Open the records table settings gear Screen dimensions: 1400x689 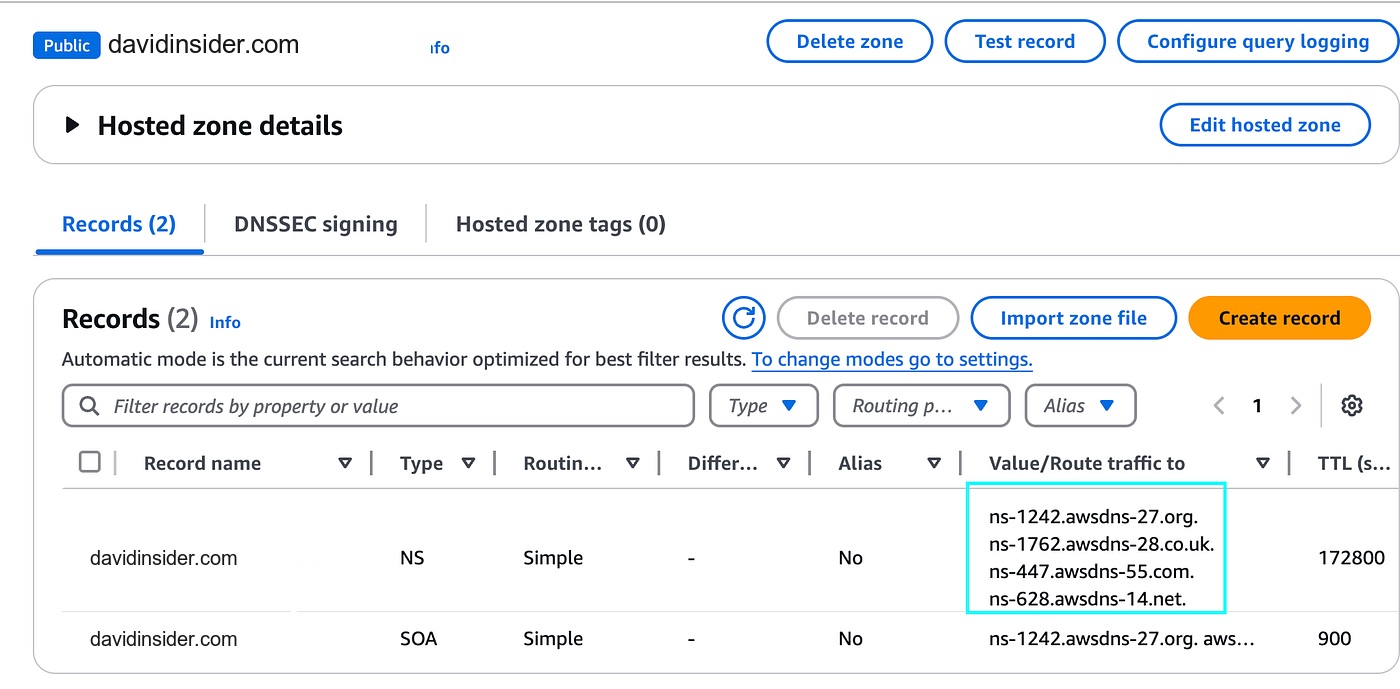(1352, 405)
